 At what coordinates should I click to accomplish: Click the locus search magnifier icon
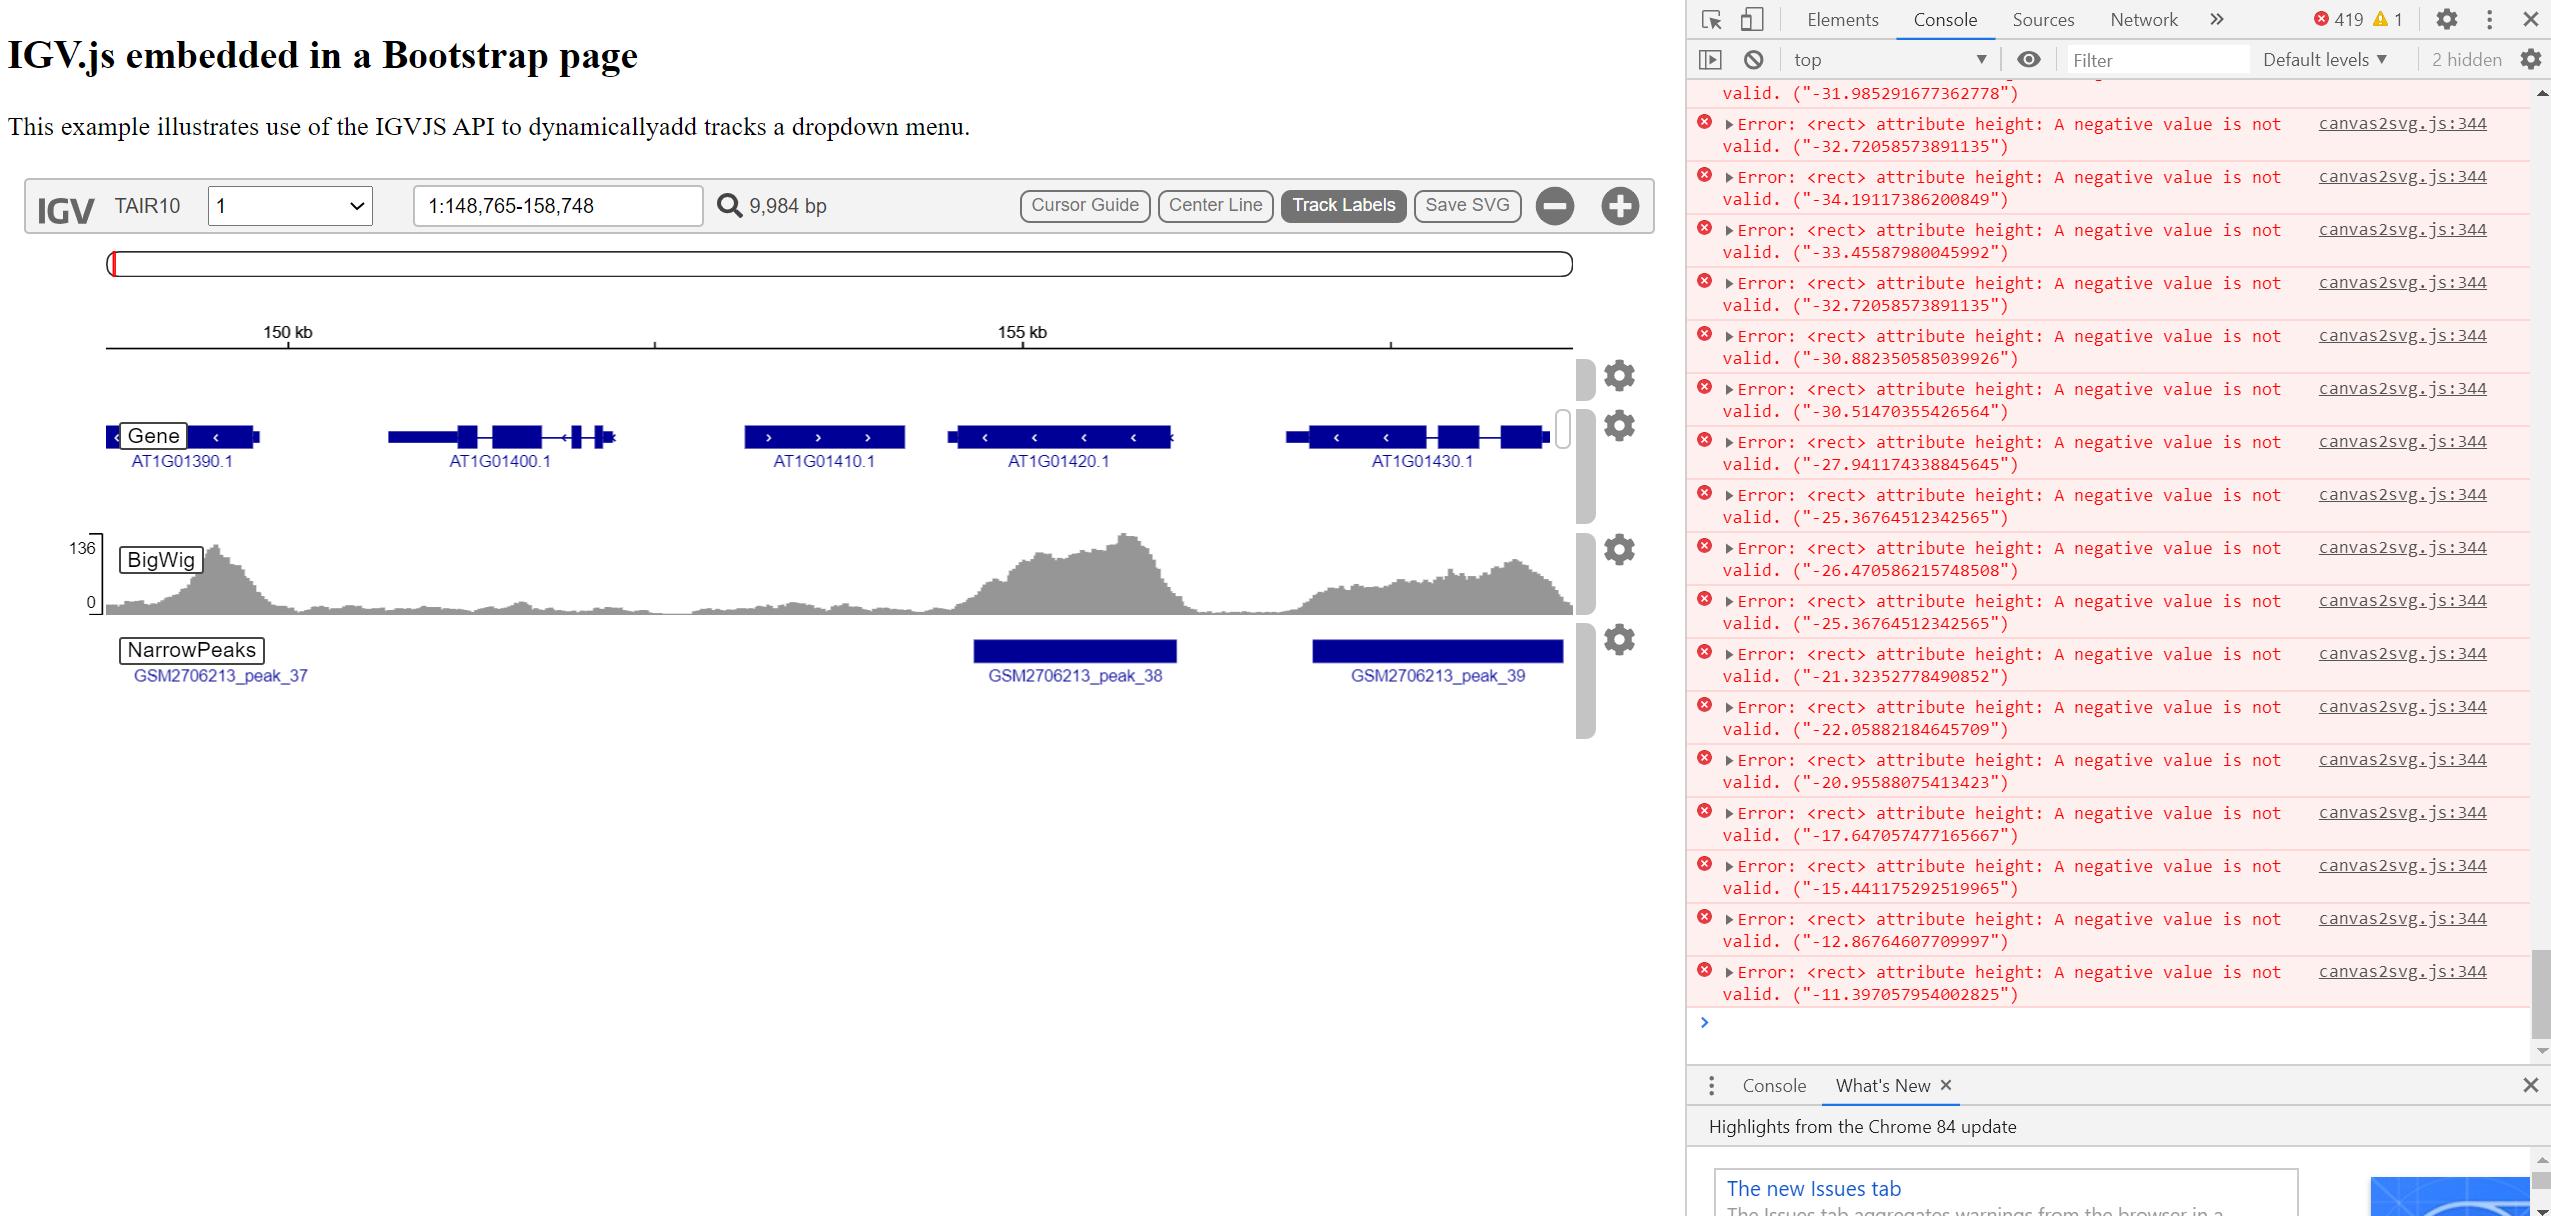(x=729, y=205)
